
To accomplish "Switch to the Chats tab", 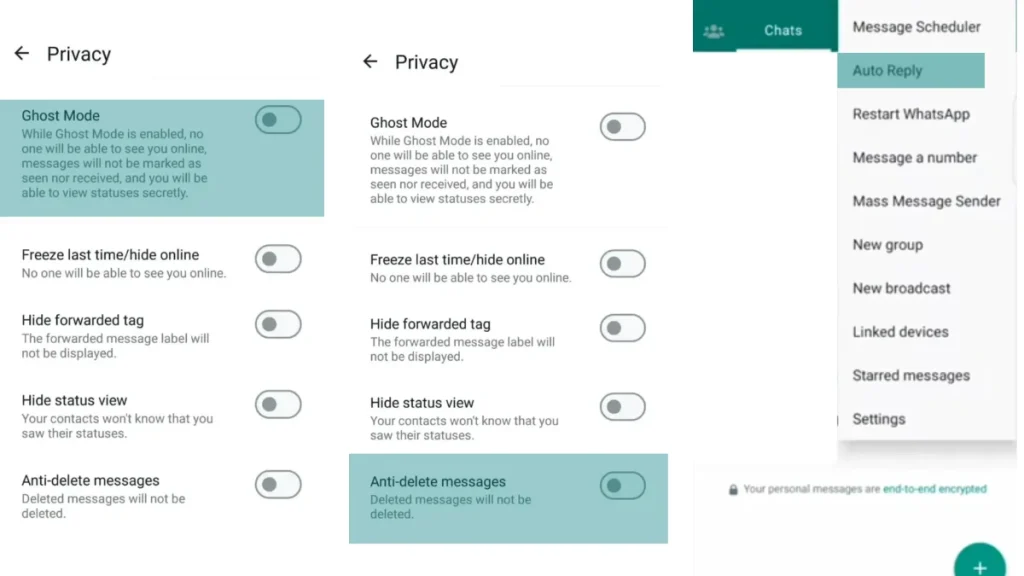I will point(783,30).
